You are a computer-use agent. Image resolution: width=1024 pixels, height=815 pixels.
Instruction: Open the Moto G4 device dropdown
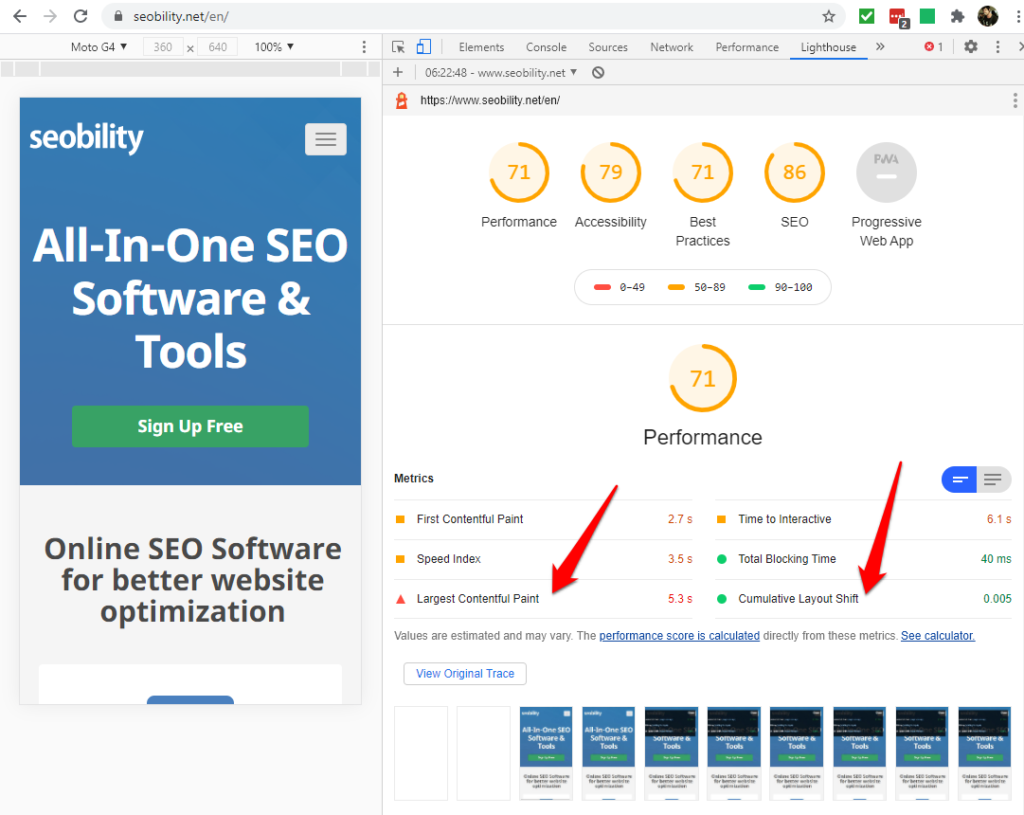[x=99, y=47]
